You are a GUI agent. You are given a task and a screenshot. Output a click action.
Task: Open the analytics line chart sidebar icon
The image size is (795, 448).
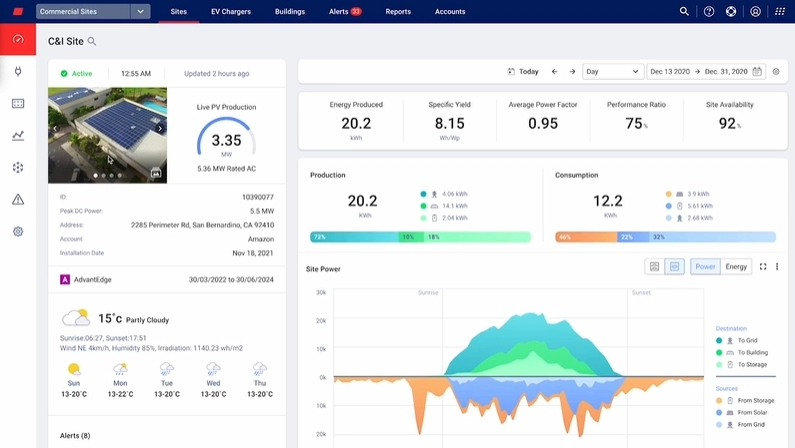[x=18, y=135]
